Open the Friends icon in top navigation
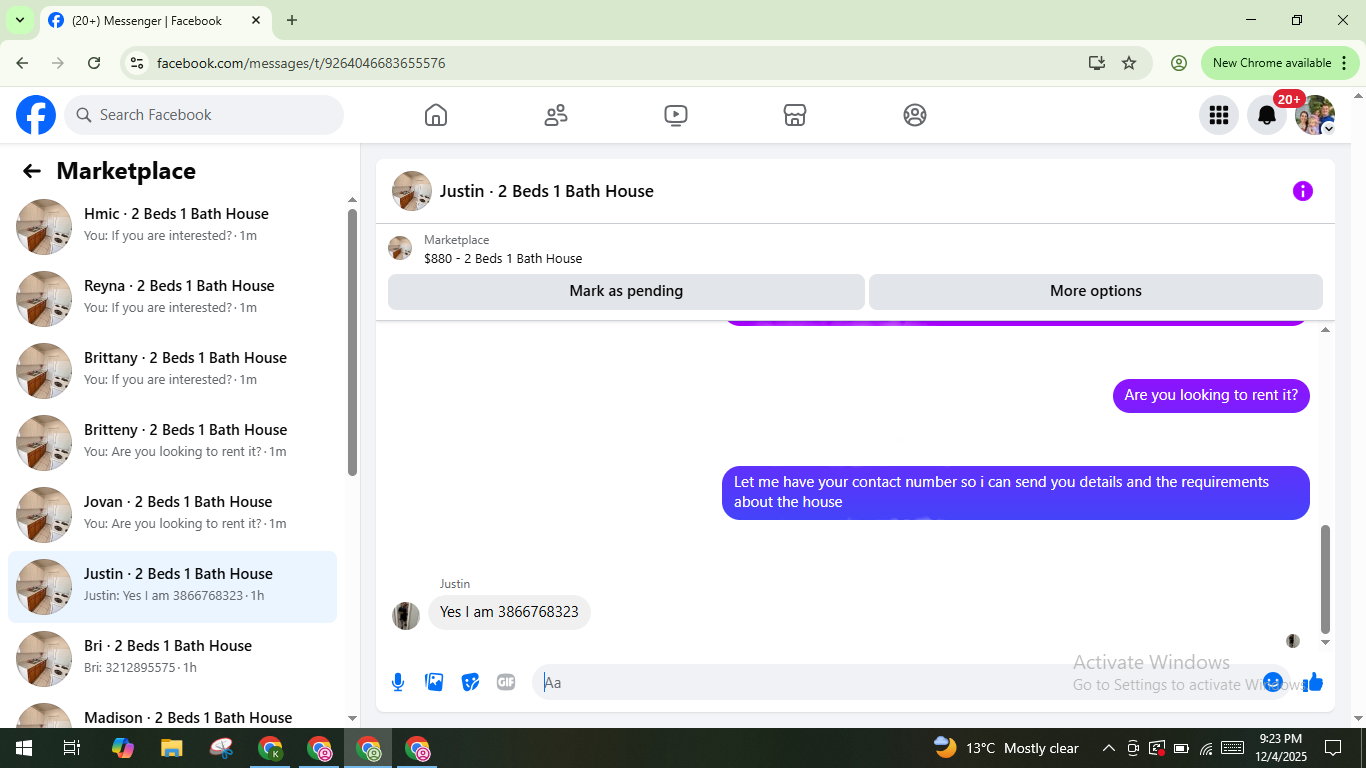This screenshot has height=768, width=1366. click(x=556, y=115)
